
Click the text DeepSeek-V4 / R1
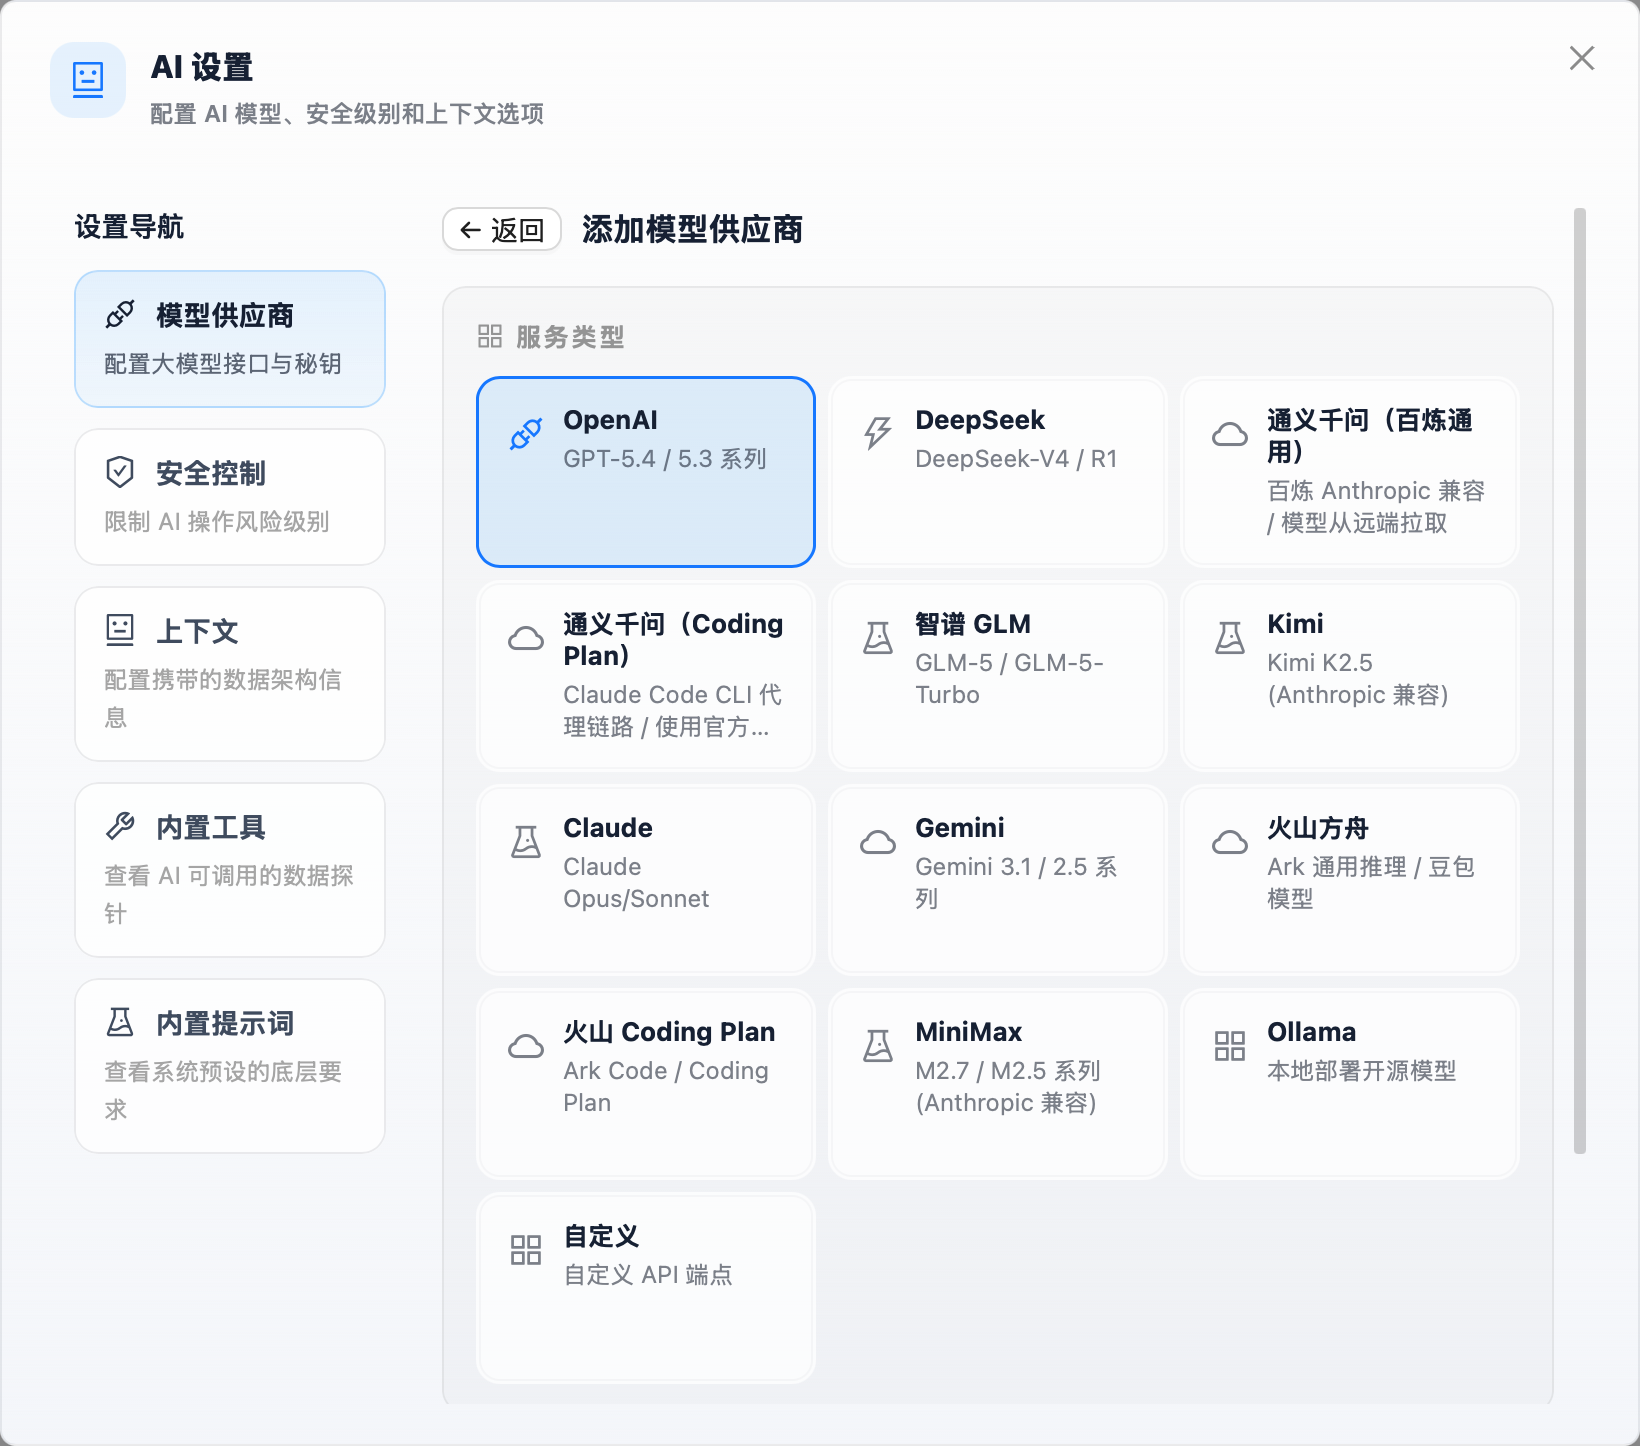point(1016,459)
